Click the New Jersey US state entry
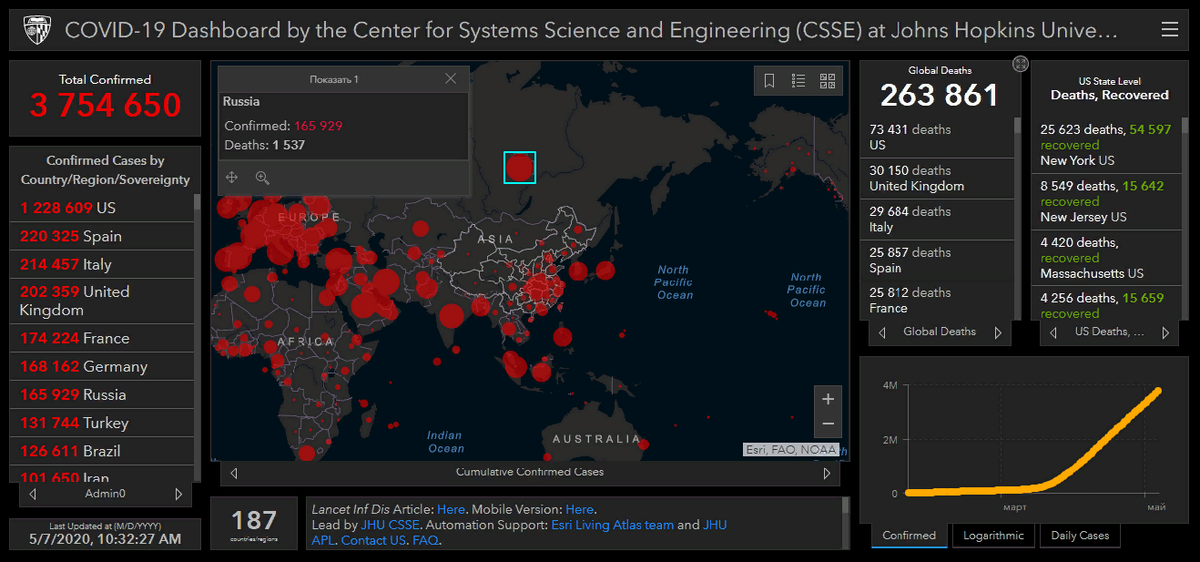The image size is (1200, 562). [x=1107, y=201]
